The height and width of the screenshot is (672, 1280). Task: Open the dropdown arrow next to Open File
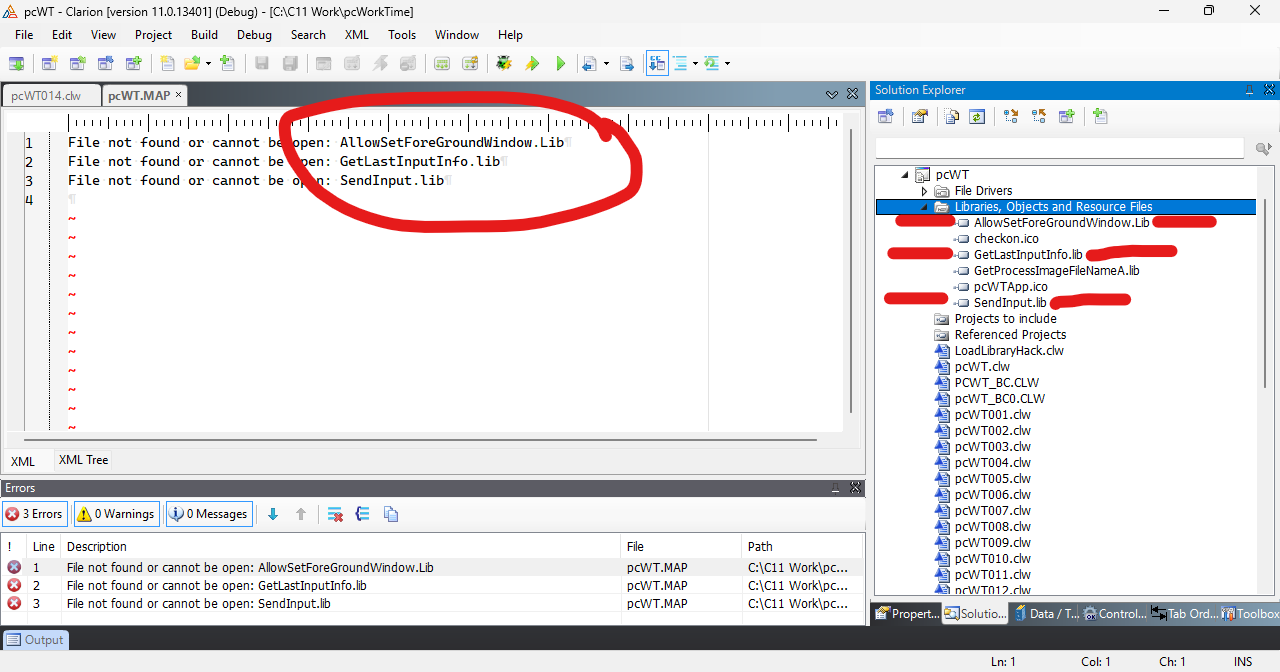pyautogui.click(x=208, y=63)
